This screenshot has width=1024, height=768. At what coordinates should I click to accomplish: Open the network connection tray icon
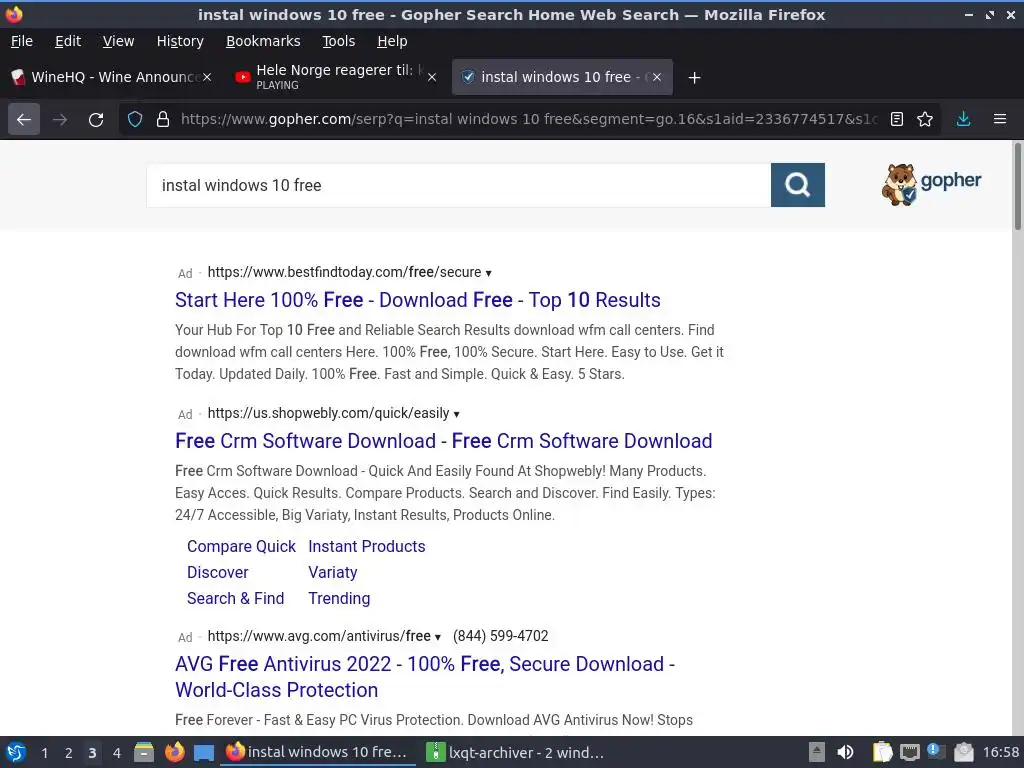click(910, 752)
